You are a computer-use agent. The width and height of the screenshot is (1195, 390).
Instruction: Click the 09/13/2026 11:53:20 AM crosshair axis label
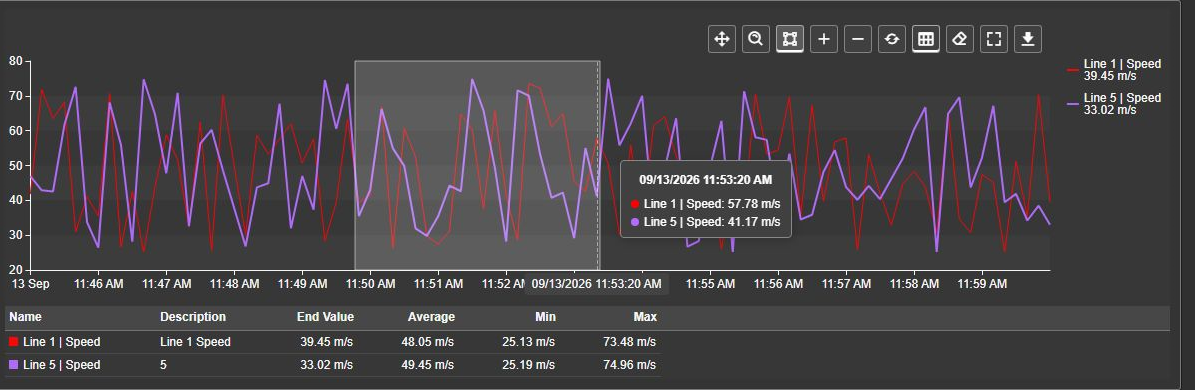tap(597, 284)
